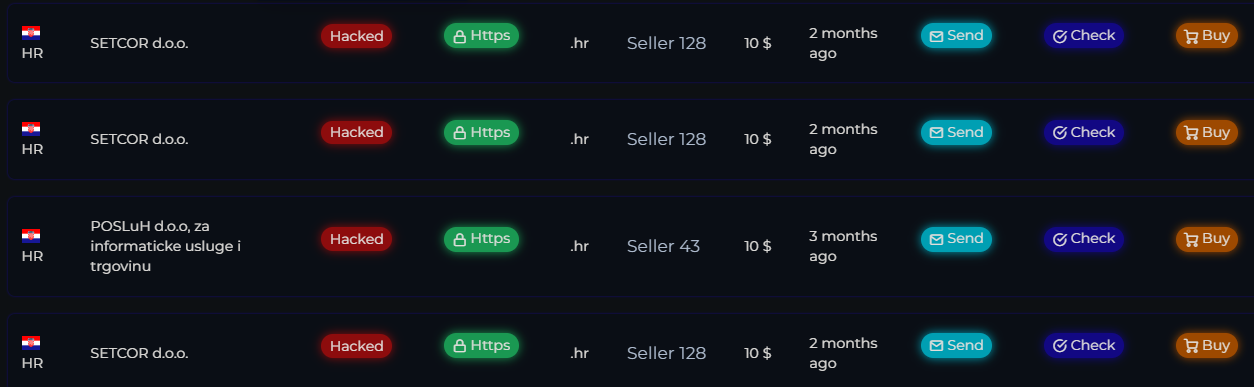Click the Check button for Seller 43's listing
Screen dimensions: 1254x387
coord(1084,239)
